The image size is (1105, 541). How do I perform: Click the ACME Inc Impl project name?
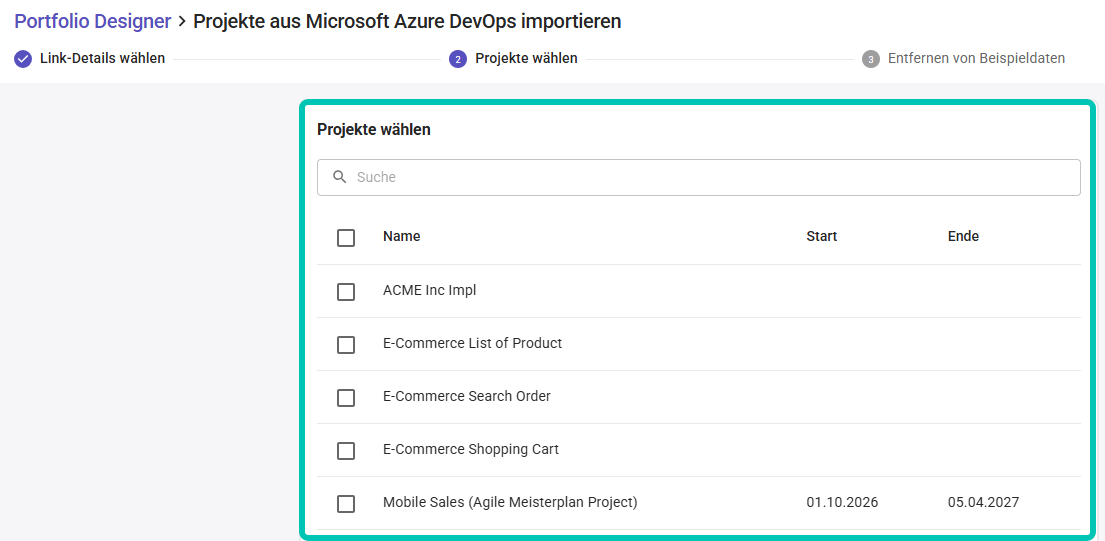click(430, 290)
